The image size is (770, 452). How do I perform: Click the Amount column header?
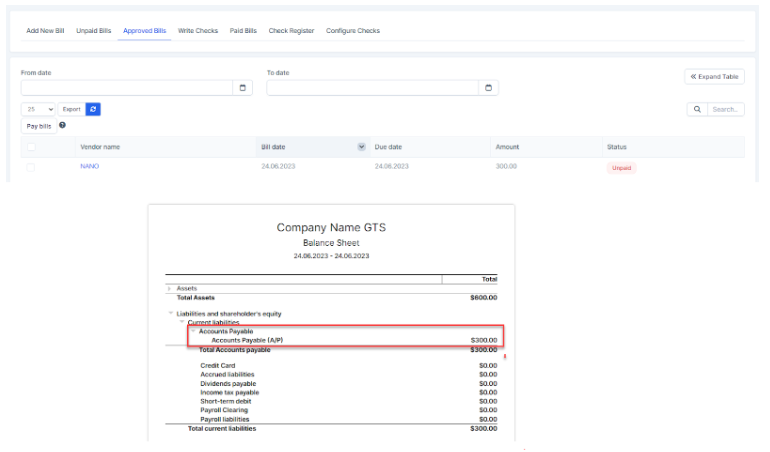[x=507, y=147]
